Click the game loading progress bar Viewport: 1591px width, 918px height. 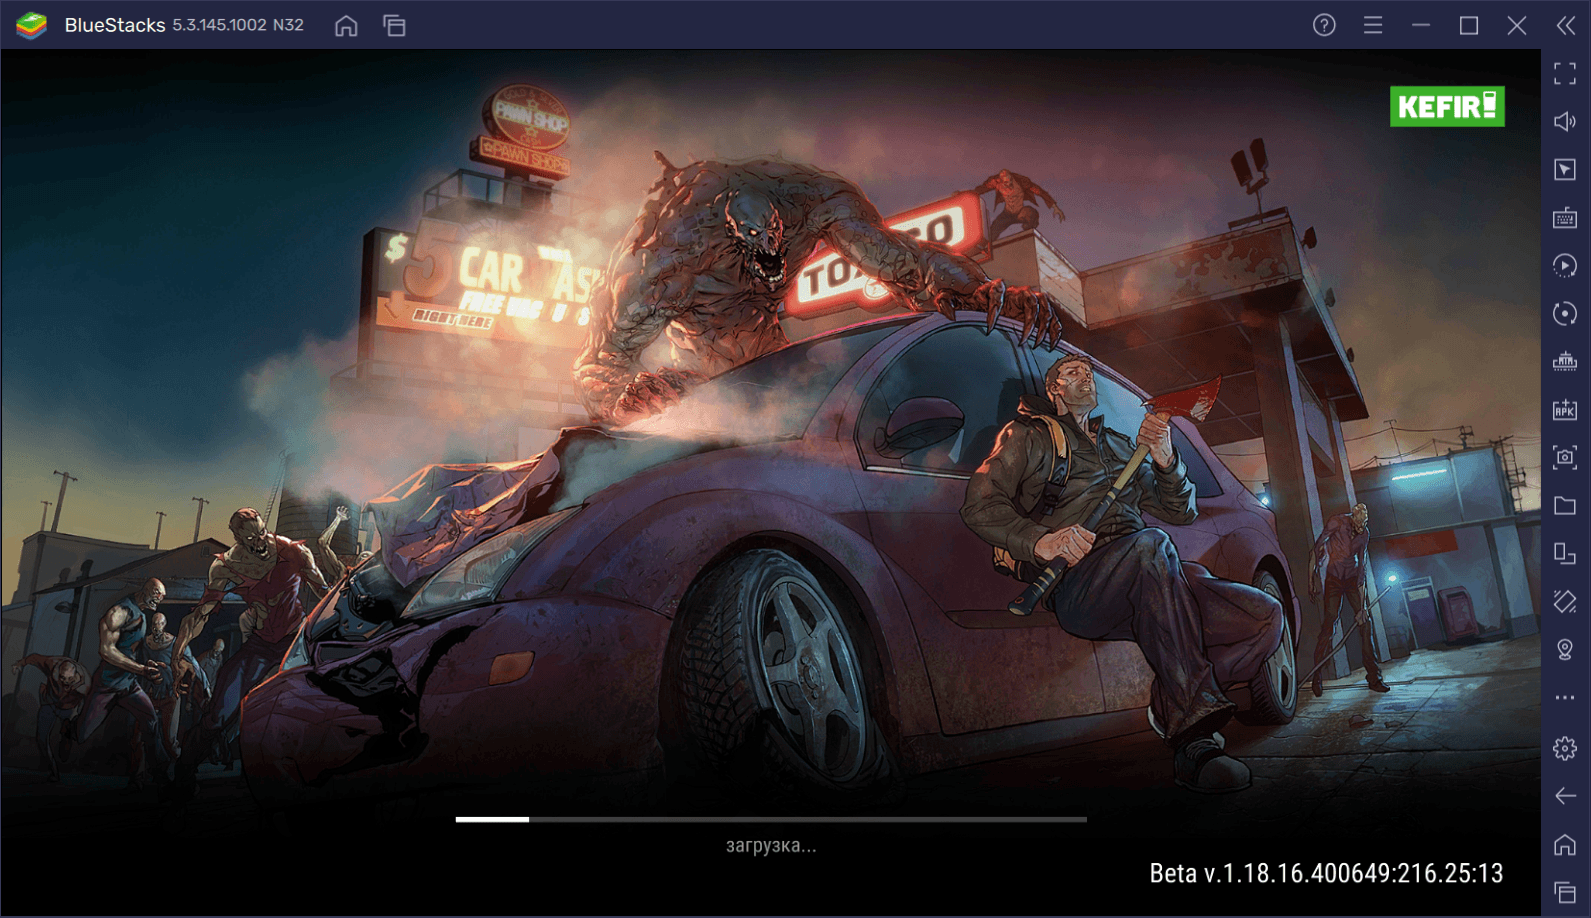coord(771,819)
